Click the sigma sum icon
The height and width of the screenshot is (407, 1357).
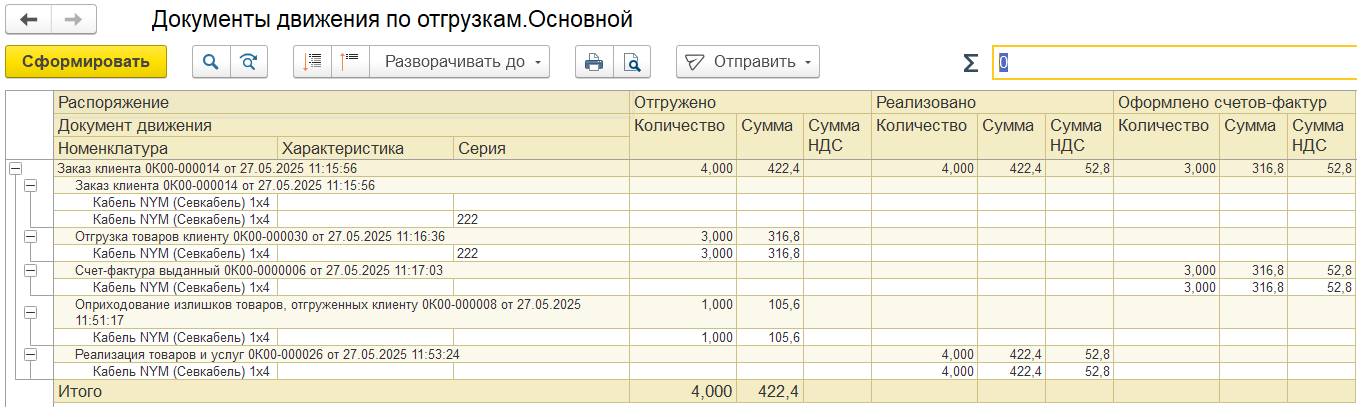click(969, 63)
